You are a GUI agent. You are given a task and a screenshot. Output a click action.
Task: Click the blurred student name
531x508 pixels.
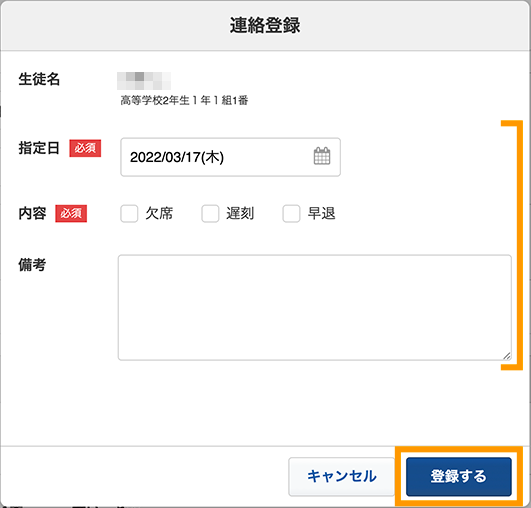[144, 81]
